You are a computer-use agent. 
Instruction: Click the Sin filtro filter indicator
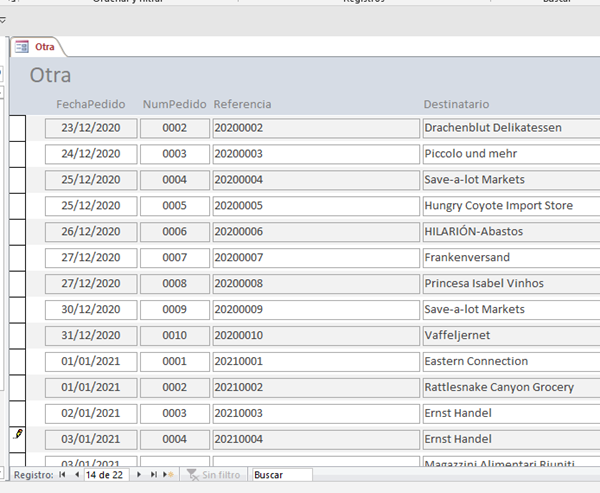(214, 475)
